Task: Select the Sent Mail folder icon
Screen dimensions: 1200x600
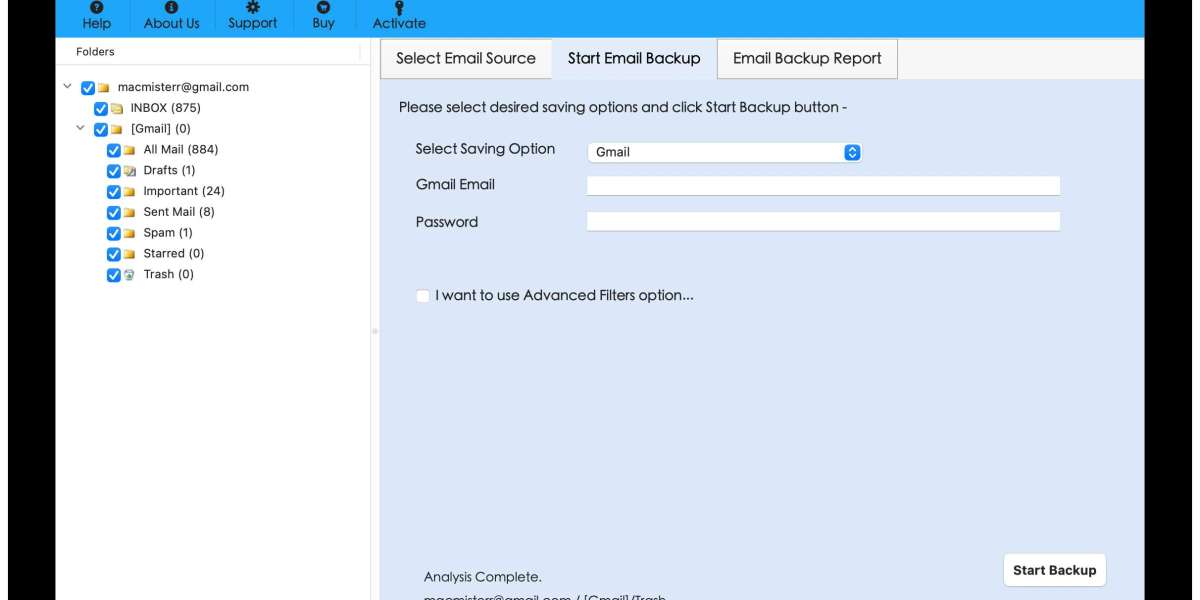Action: coord(129,213)
